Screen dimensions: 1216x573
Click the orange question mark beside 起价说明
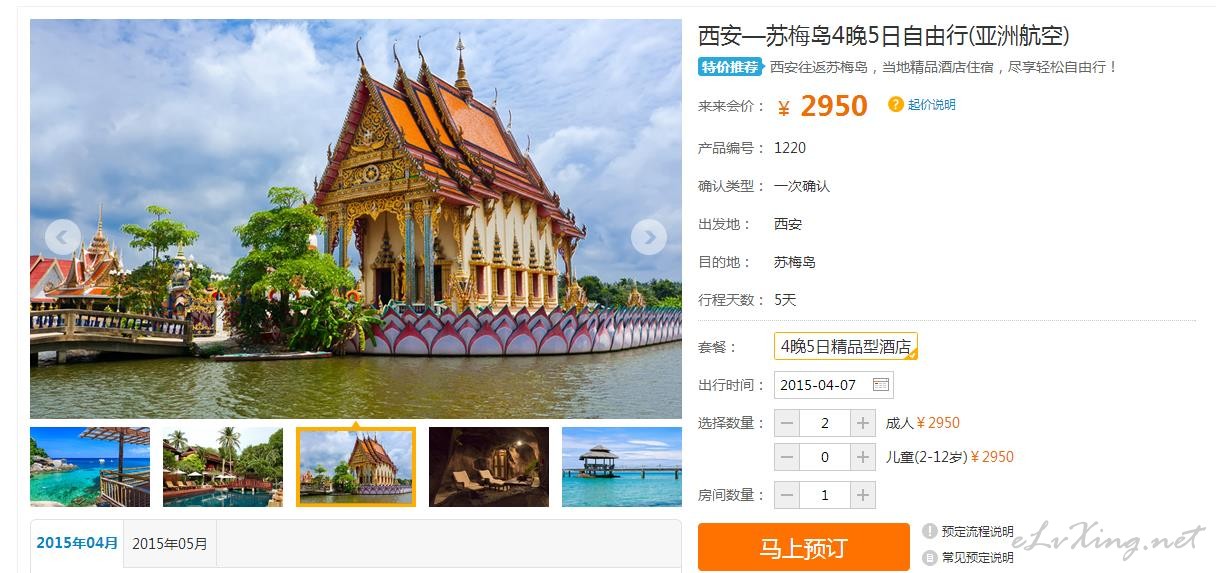click(896, 104)
